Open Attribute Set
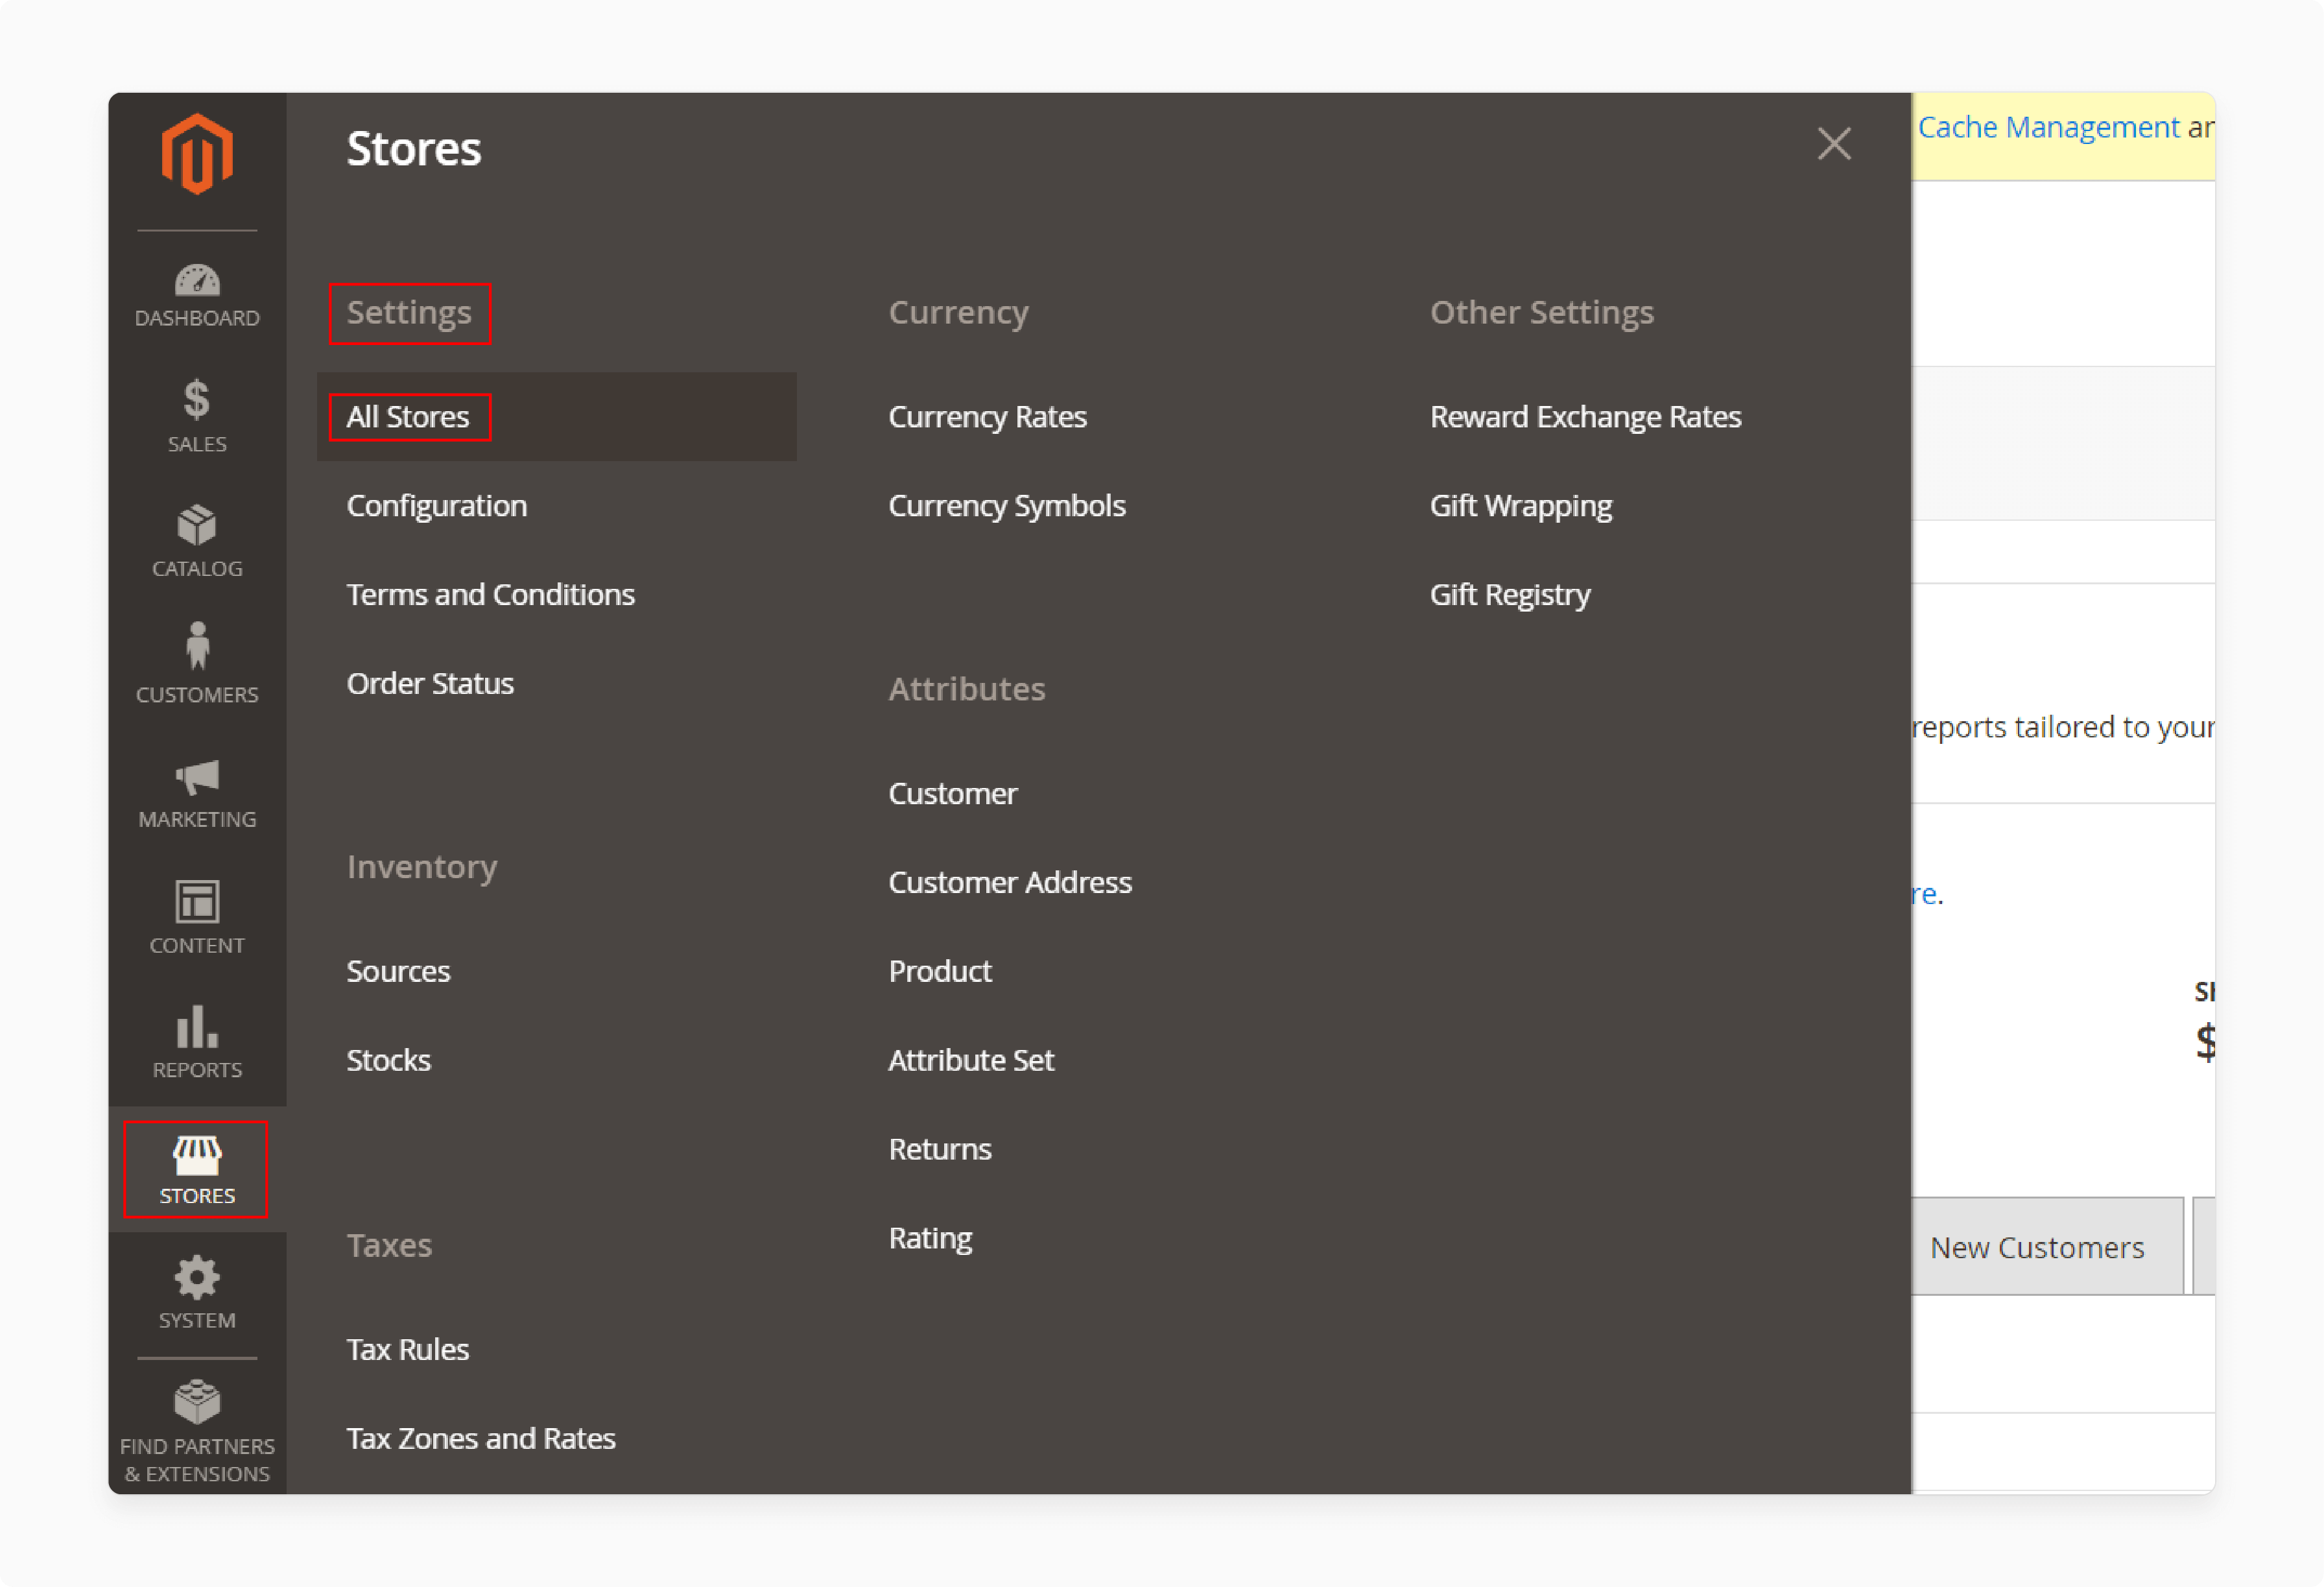This screenshot has width=2324, height=1587. click(971, 1061)
